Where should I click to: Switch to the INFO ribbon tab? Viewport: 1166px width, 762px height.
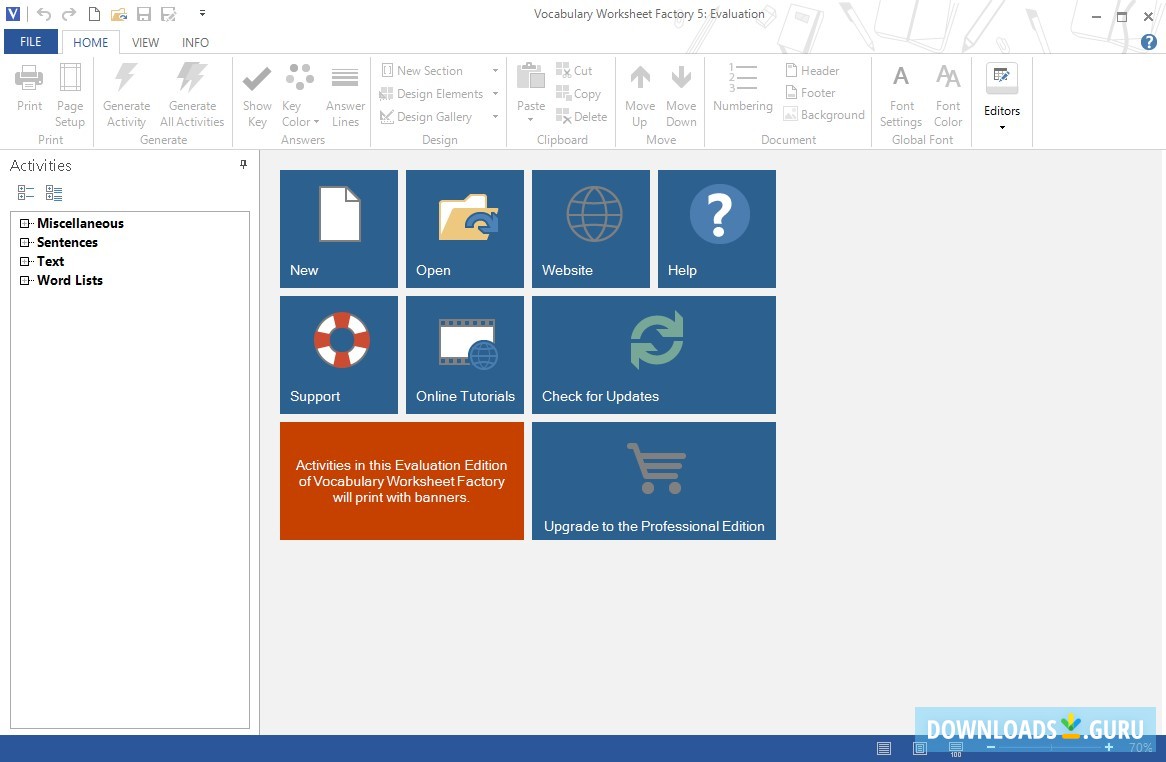point(196,42)
